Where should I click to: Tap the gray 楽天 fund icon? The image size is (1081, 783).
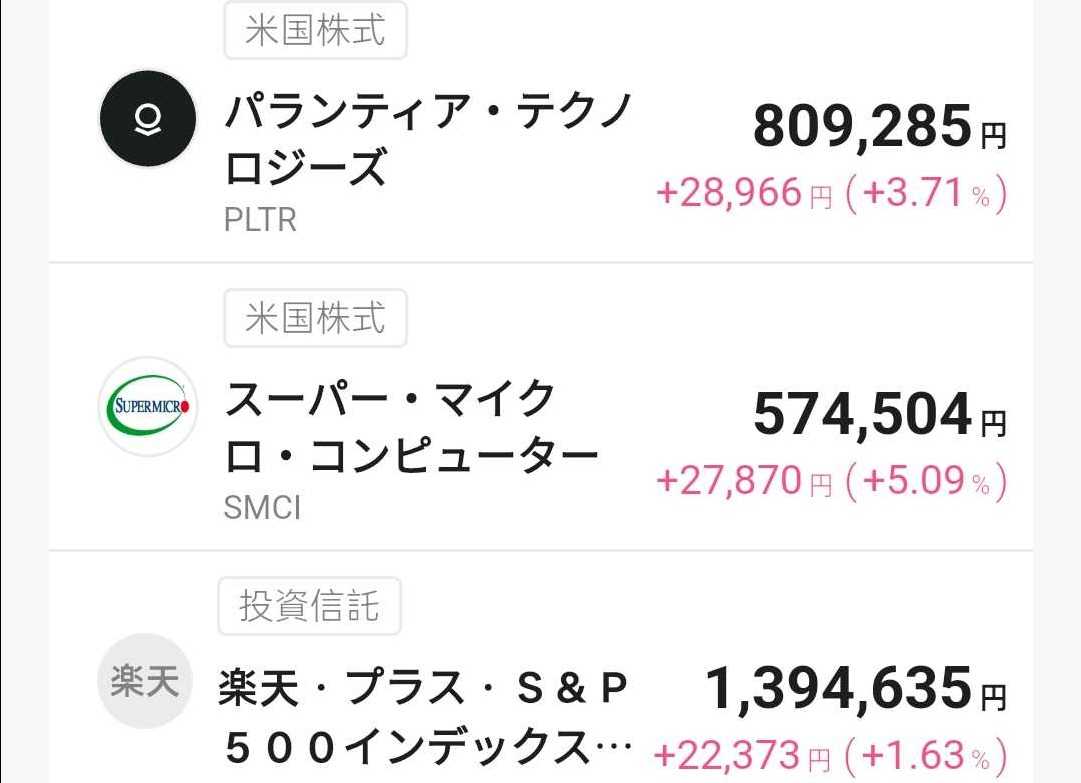pos(145,681)
